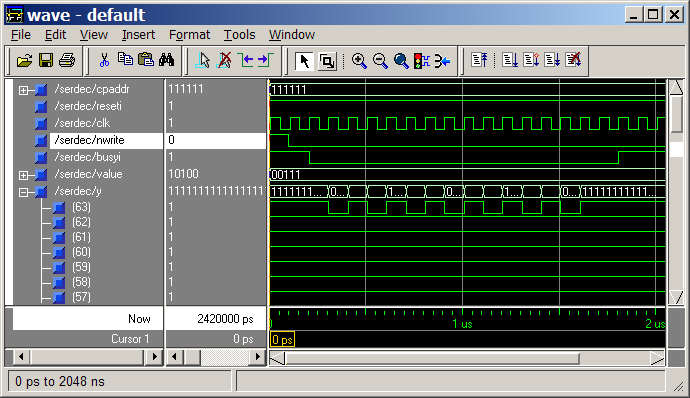Select the Zoom Mode box tool
The height and width of the screenshot is (398, 690).
coord(327,61)
